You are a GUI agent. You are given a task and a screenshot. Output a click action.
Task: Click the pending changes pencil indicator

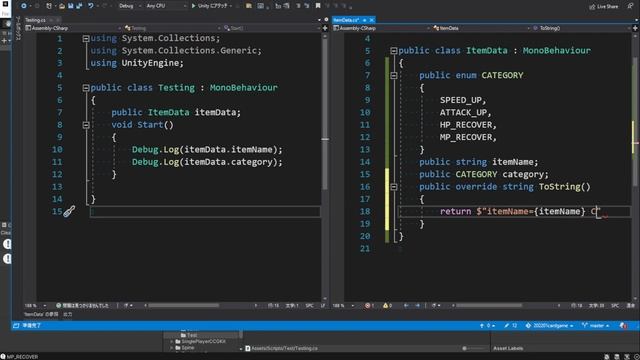point(511,325)
